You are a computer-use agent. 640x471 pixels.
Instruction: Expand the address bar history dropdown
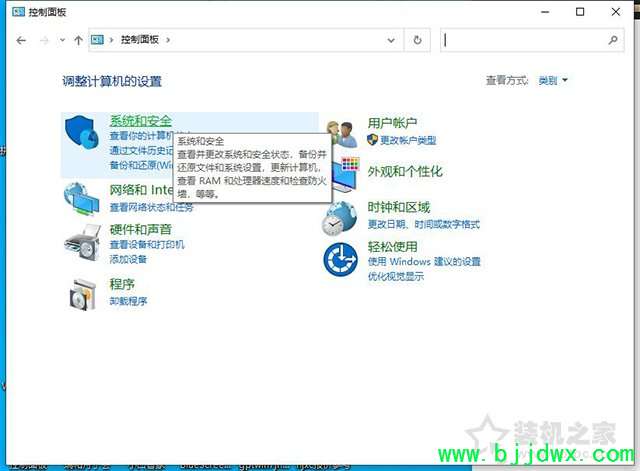click(x=391, y=40)
